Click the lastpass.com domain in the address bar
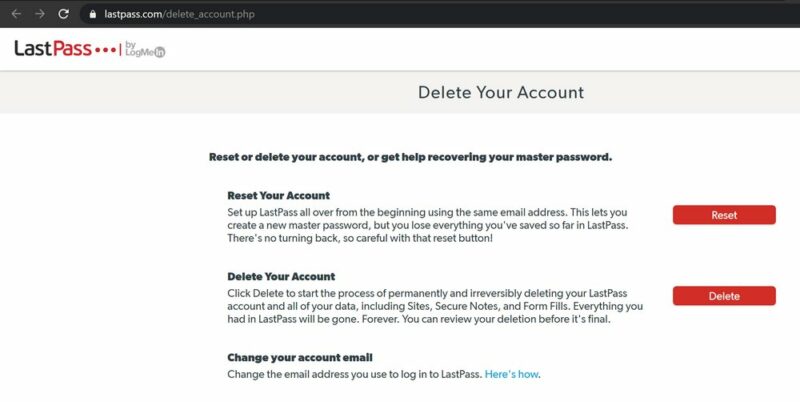Image resolution: width=800 pixels, height=402 pixels. point(134,15)
